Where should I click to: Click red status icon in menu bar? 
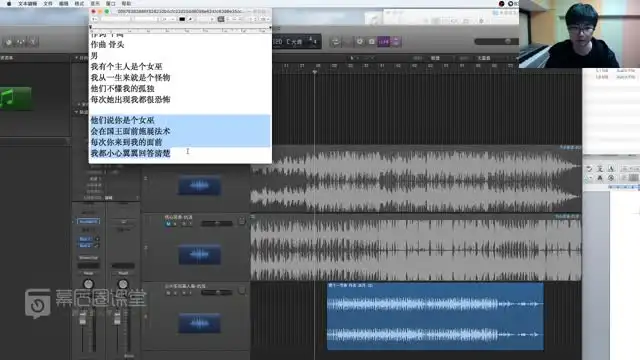point(501,4)
